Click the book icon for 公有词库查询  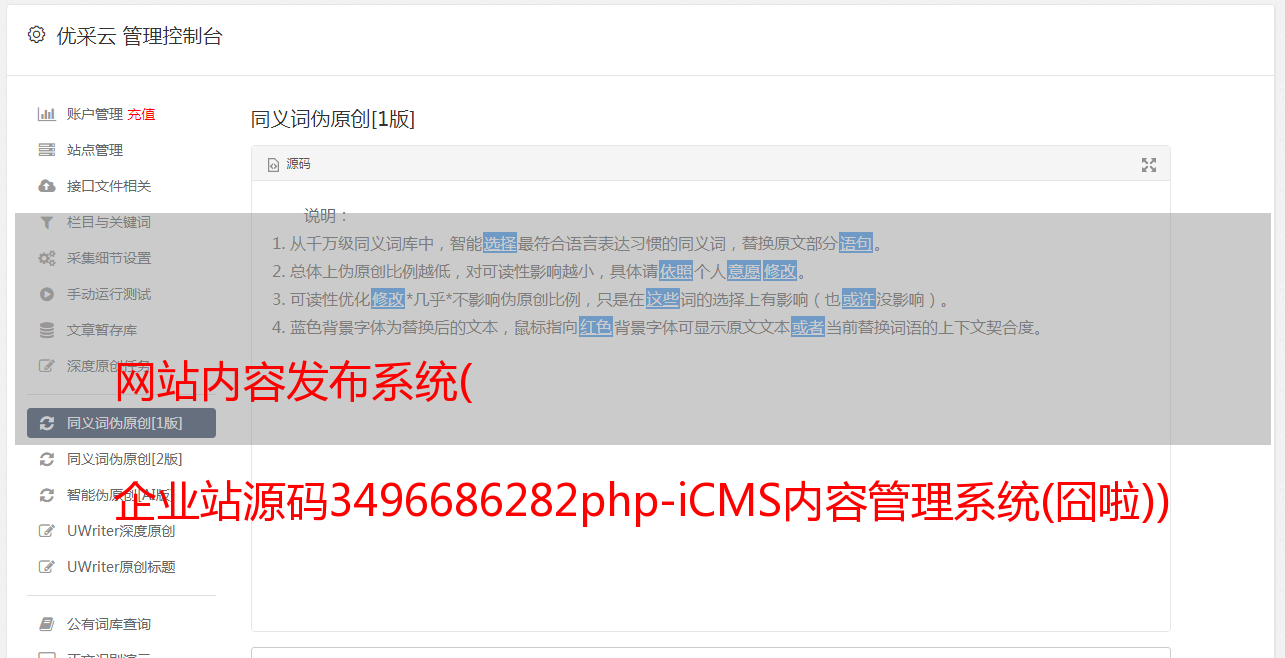(46, 624)
